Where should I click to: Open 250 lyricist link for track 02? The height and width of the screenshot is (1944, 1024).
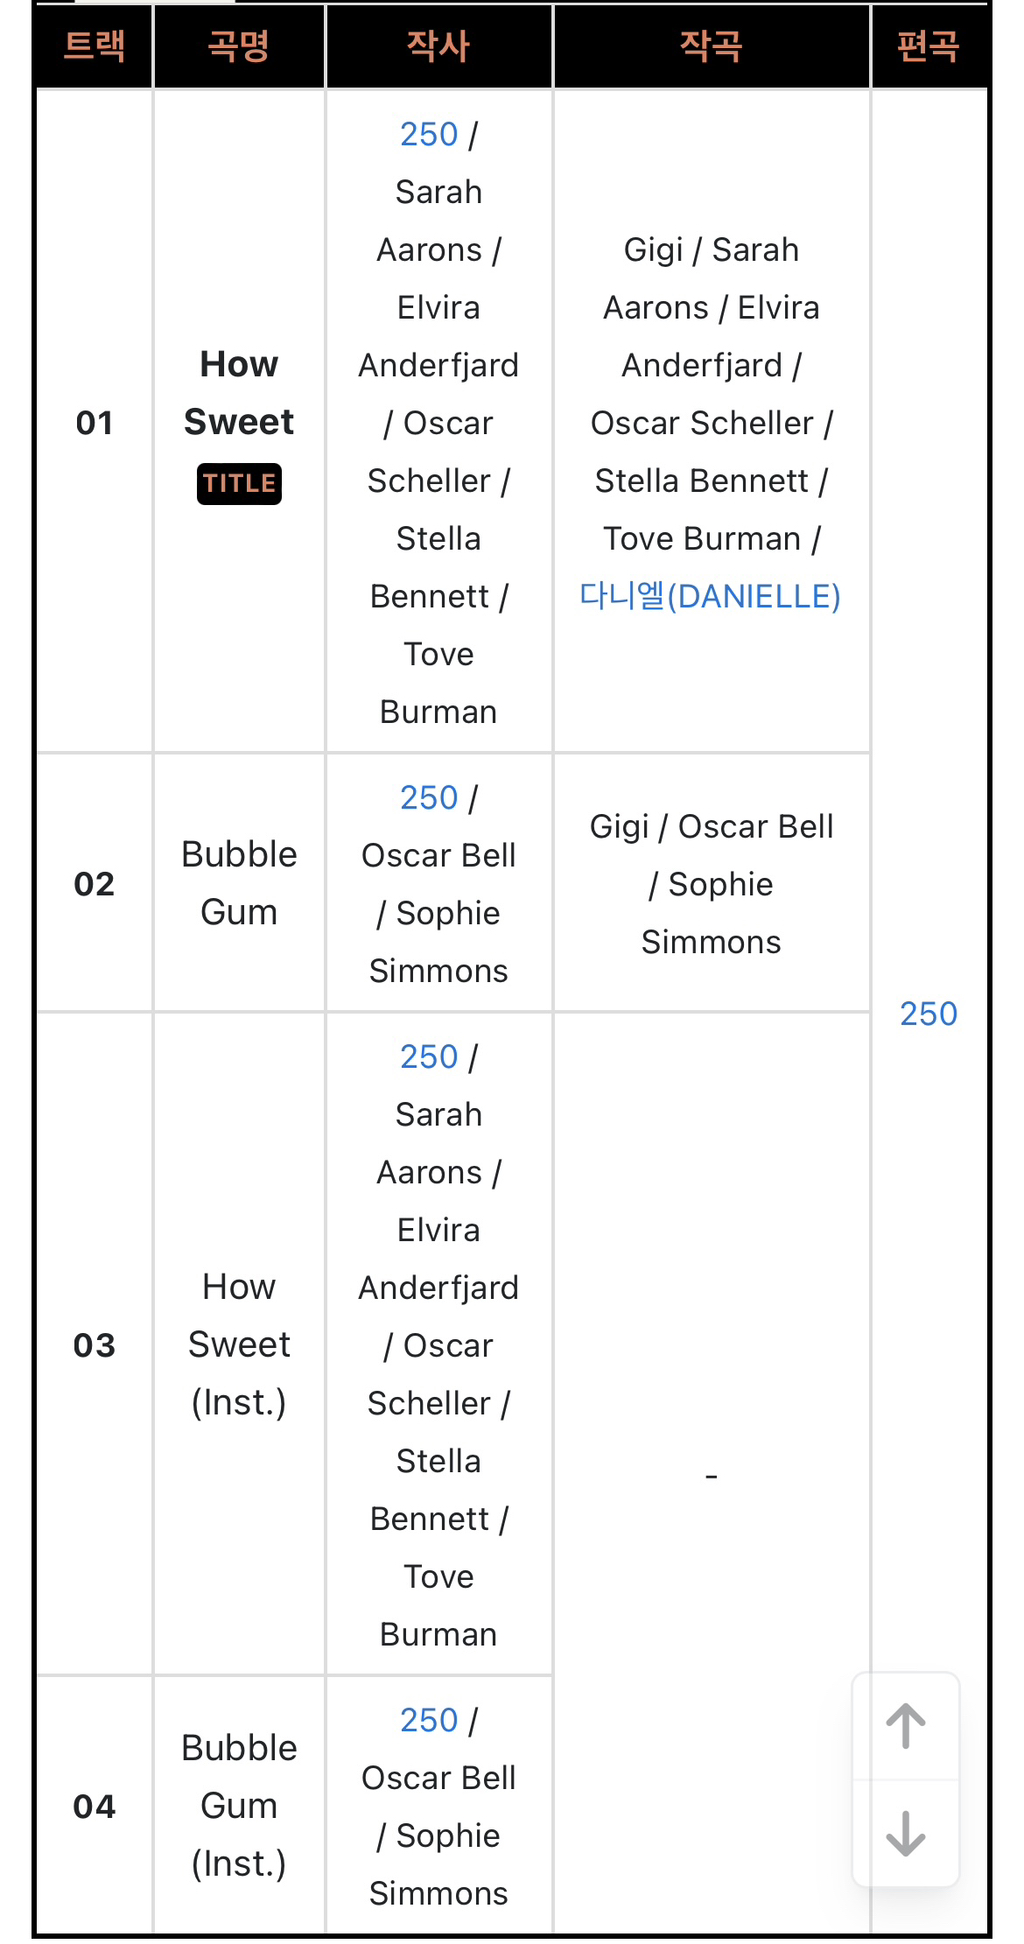click(429, 798)
